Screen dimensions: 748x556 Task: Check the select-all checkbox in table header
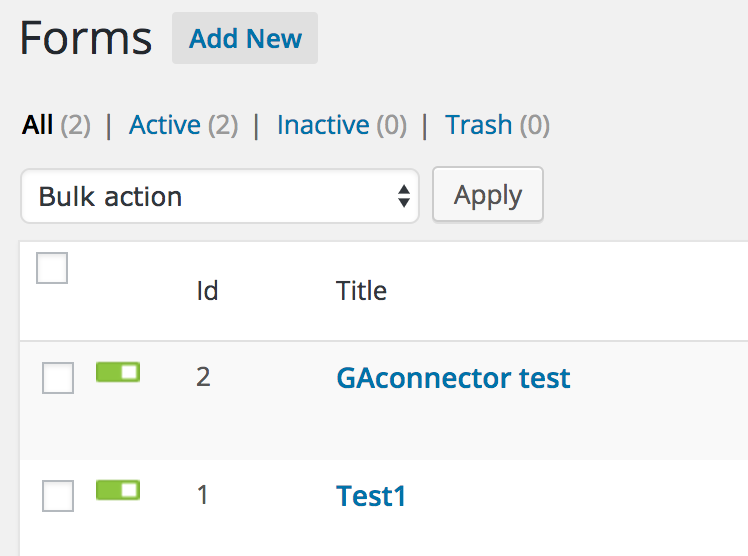click(x=52, y=268)
